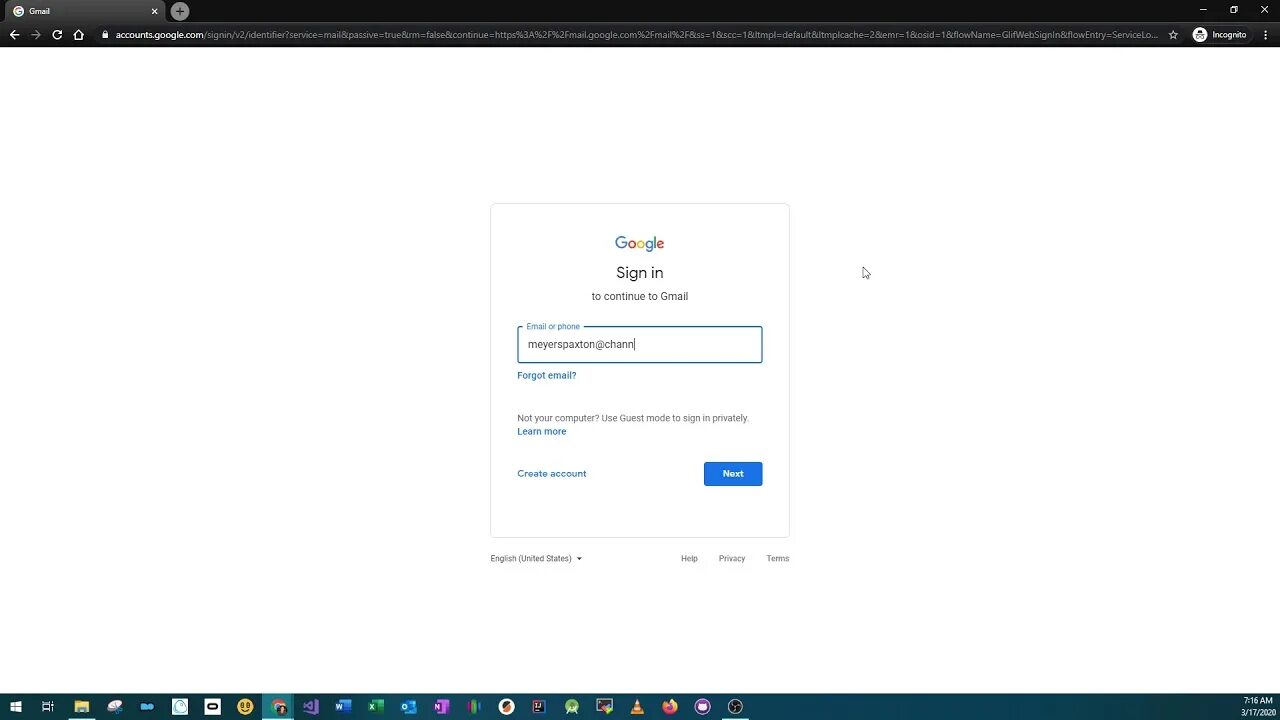Image resolution: width=1280 pixels, height=720 pixels.
Task: Open the Oculus taskbar app
Action: click(x=213, y=707)
